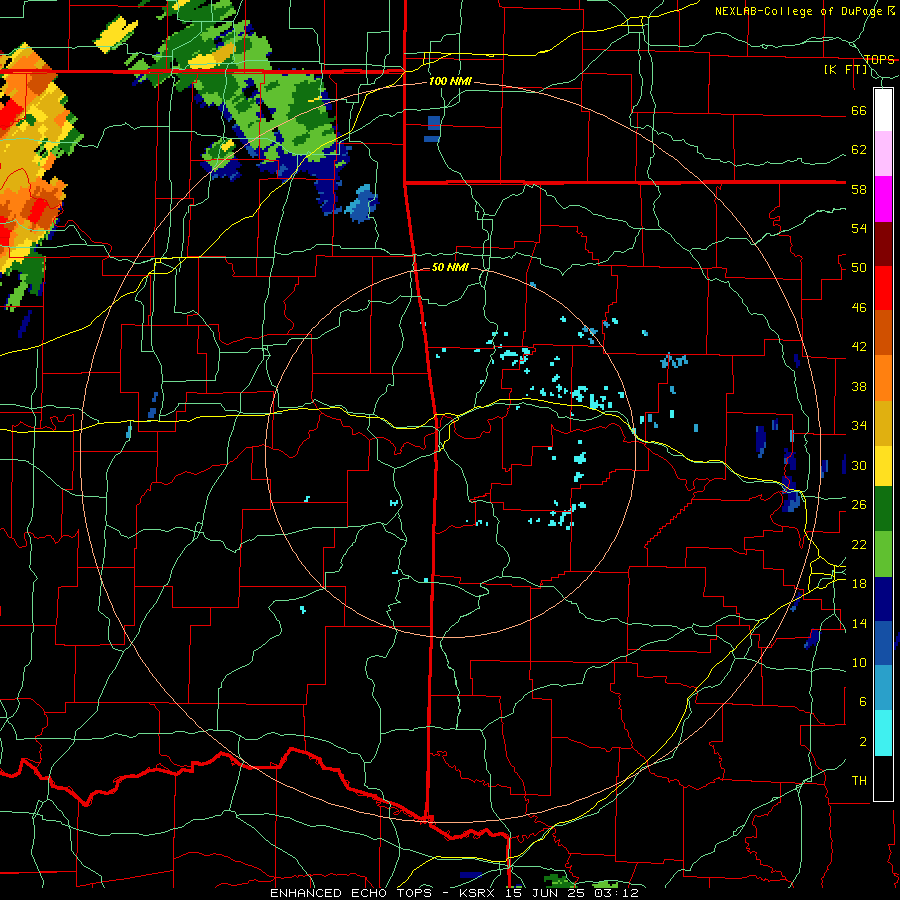Click the '[K FT]' units label
This screenshot has width=900, height=900.
click(845, 69)
